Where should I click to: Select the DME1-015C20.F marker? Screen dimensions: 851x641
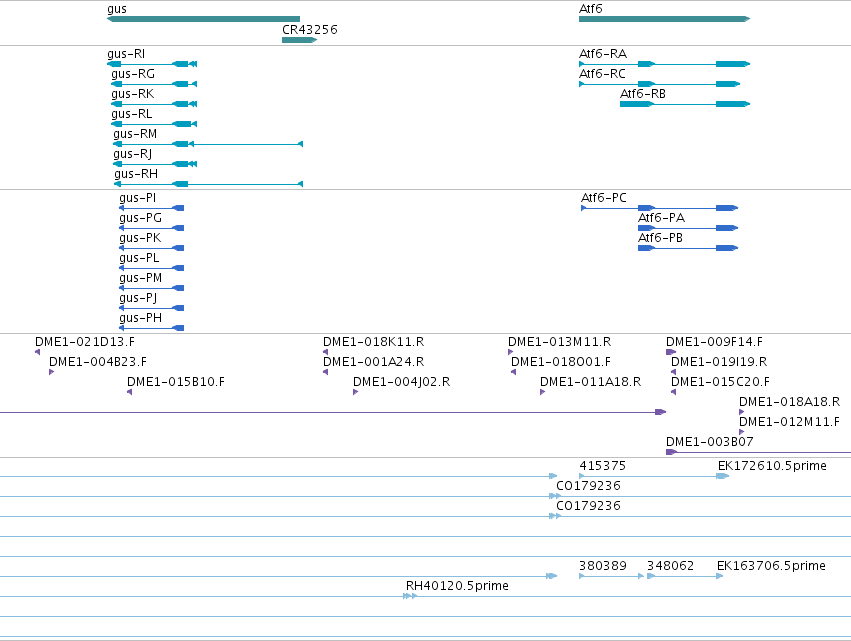pyautogui.click(x=674, y=392)
